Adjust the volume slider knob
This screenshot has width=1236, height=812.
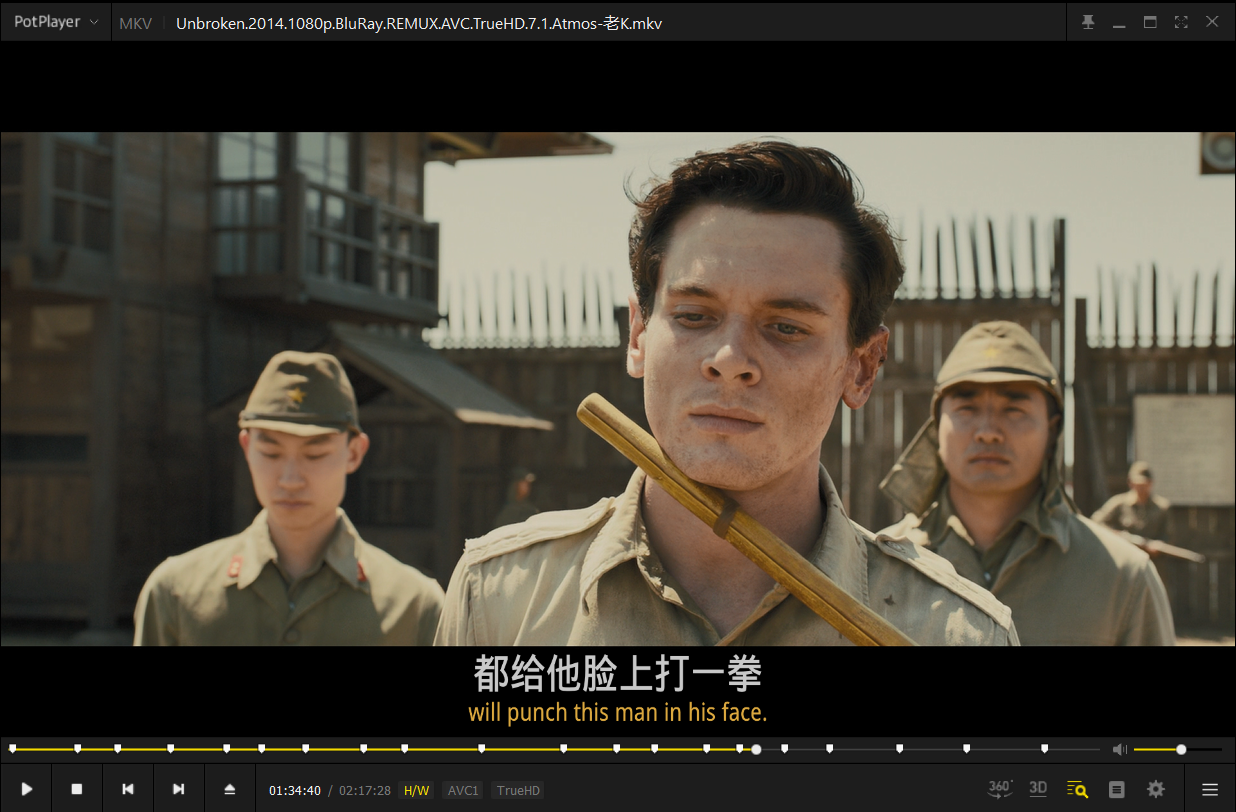click(x=1181, y=749)
